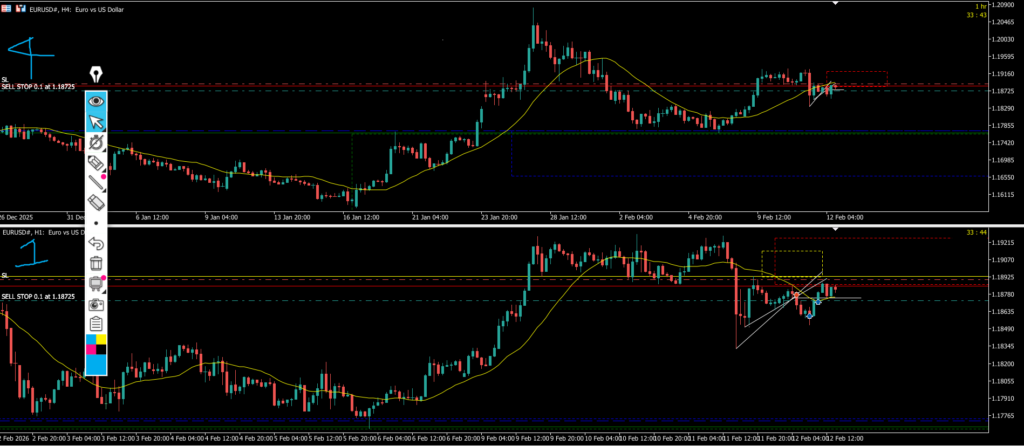The width and height of the screenshot is (1024, 446).
Task: Open the brush size dot selector
Action: click(96, 223)
